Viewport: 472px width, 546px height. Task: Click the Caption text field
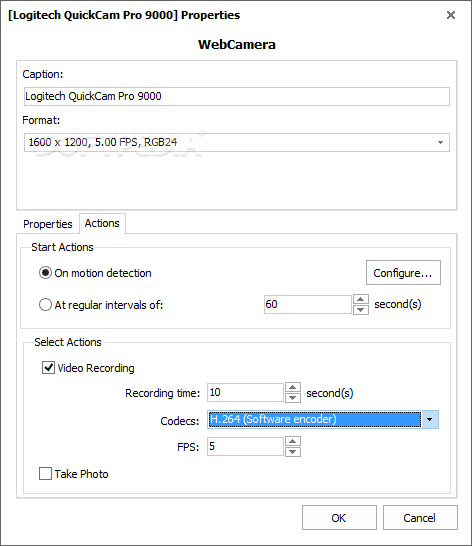point(237,96)
